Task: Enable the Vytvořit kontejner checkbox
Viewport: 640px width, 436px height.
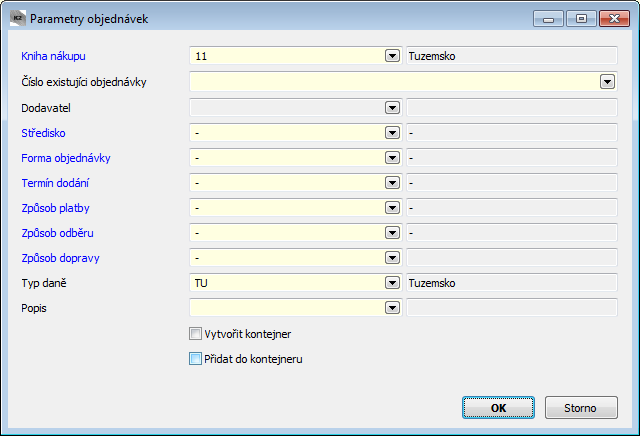Action: [195, 334]
